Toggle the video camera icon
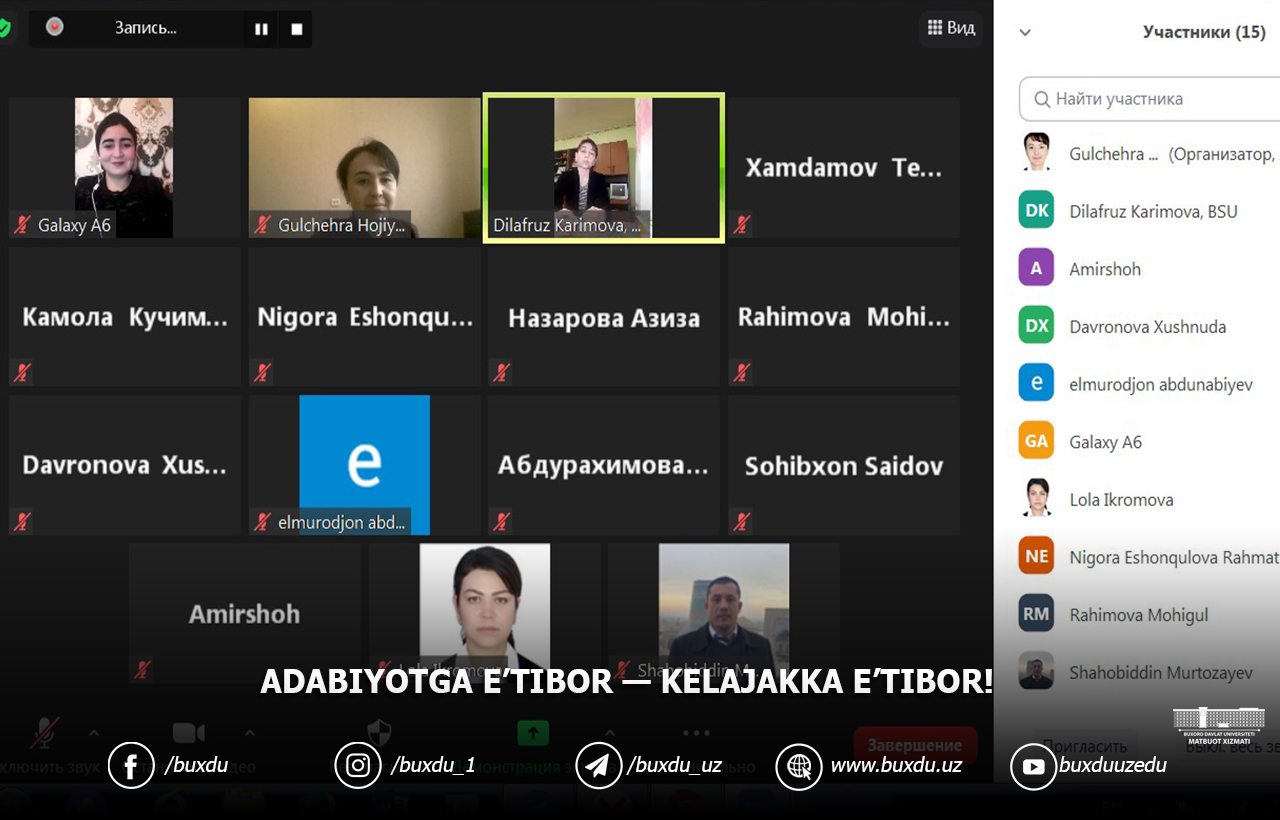The width and height of the screenshot is (1280, 820). (188, 733)
